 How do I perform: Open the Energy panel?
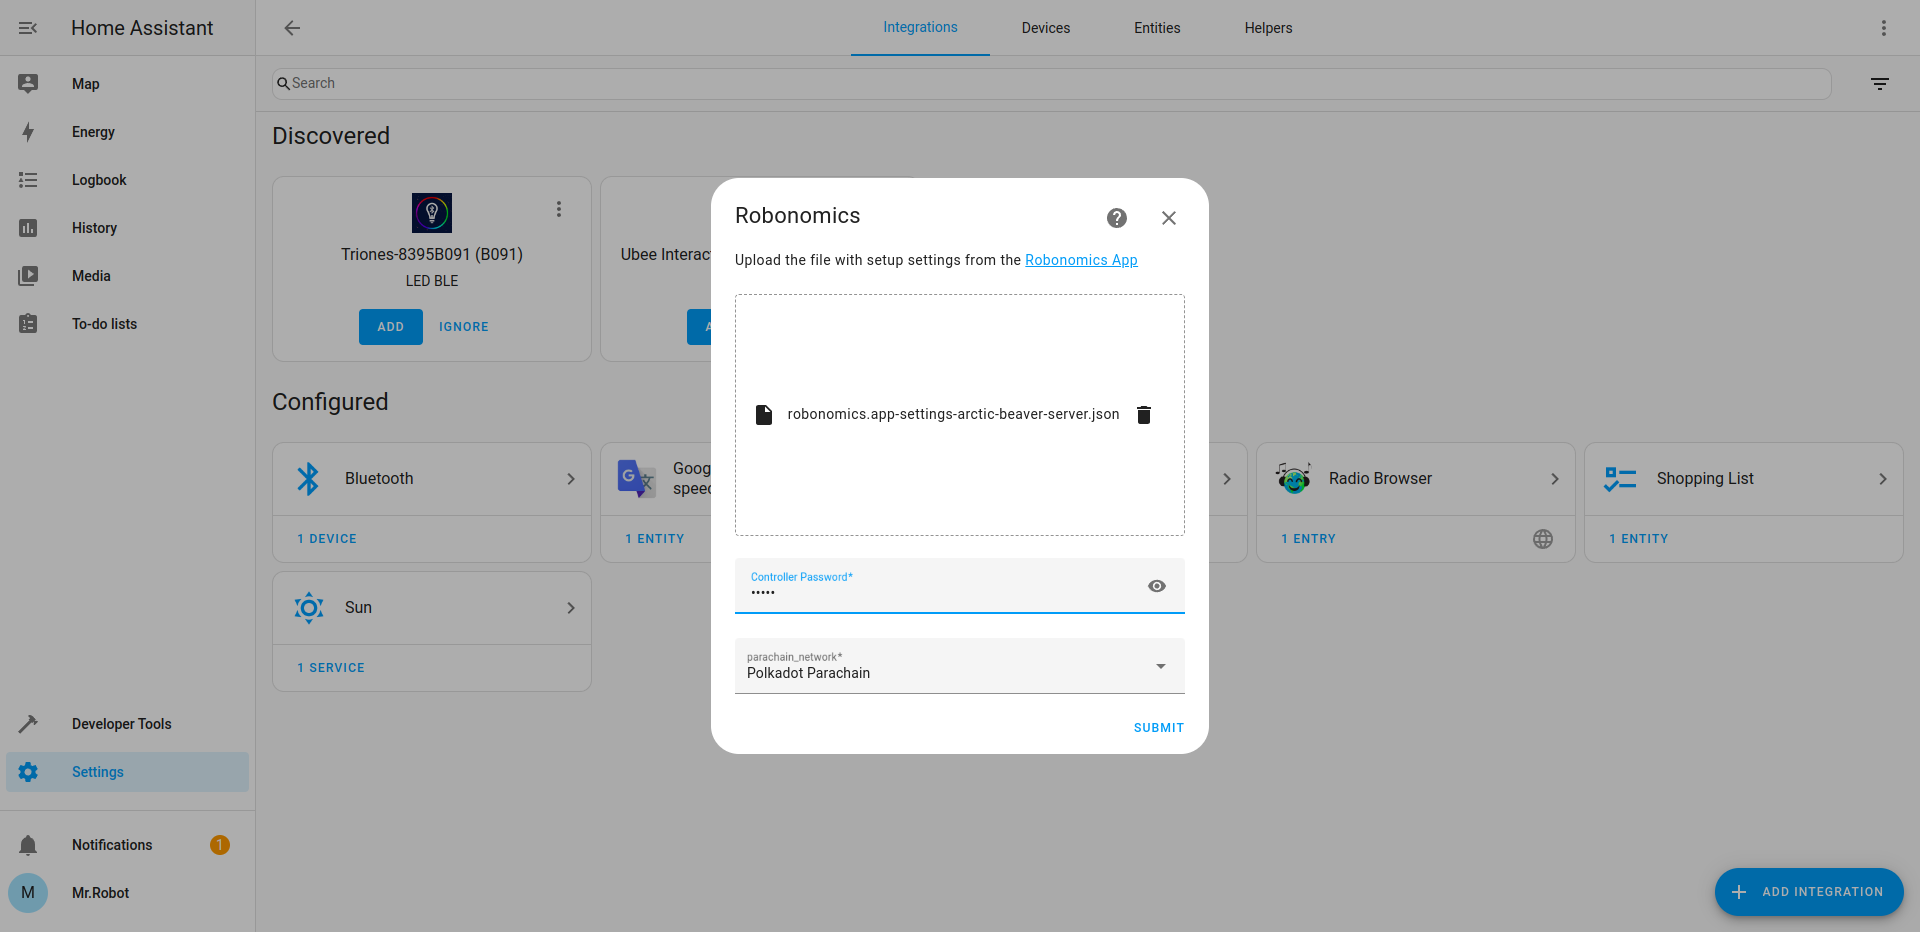click(x=127, y=132)
